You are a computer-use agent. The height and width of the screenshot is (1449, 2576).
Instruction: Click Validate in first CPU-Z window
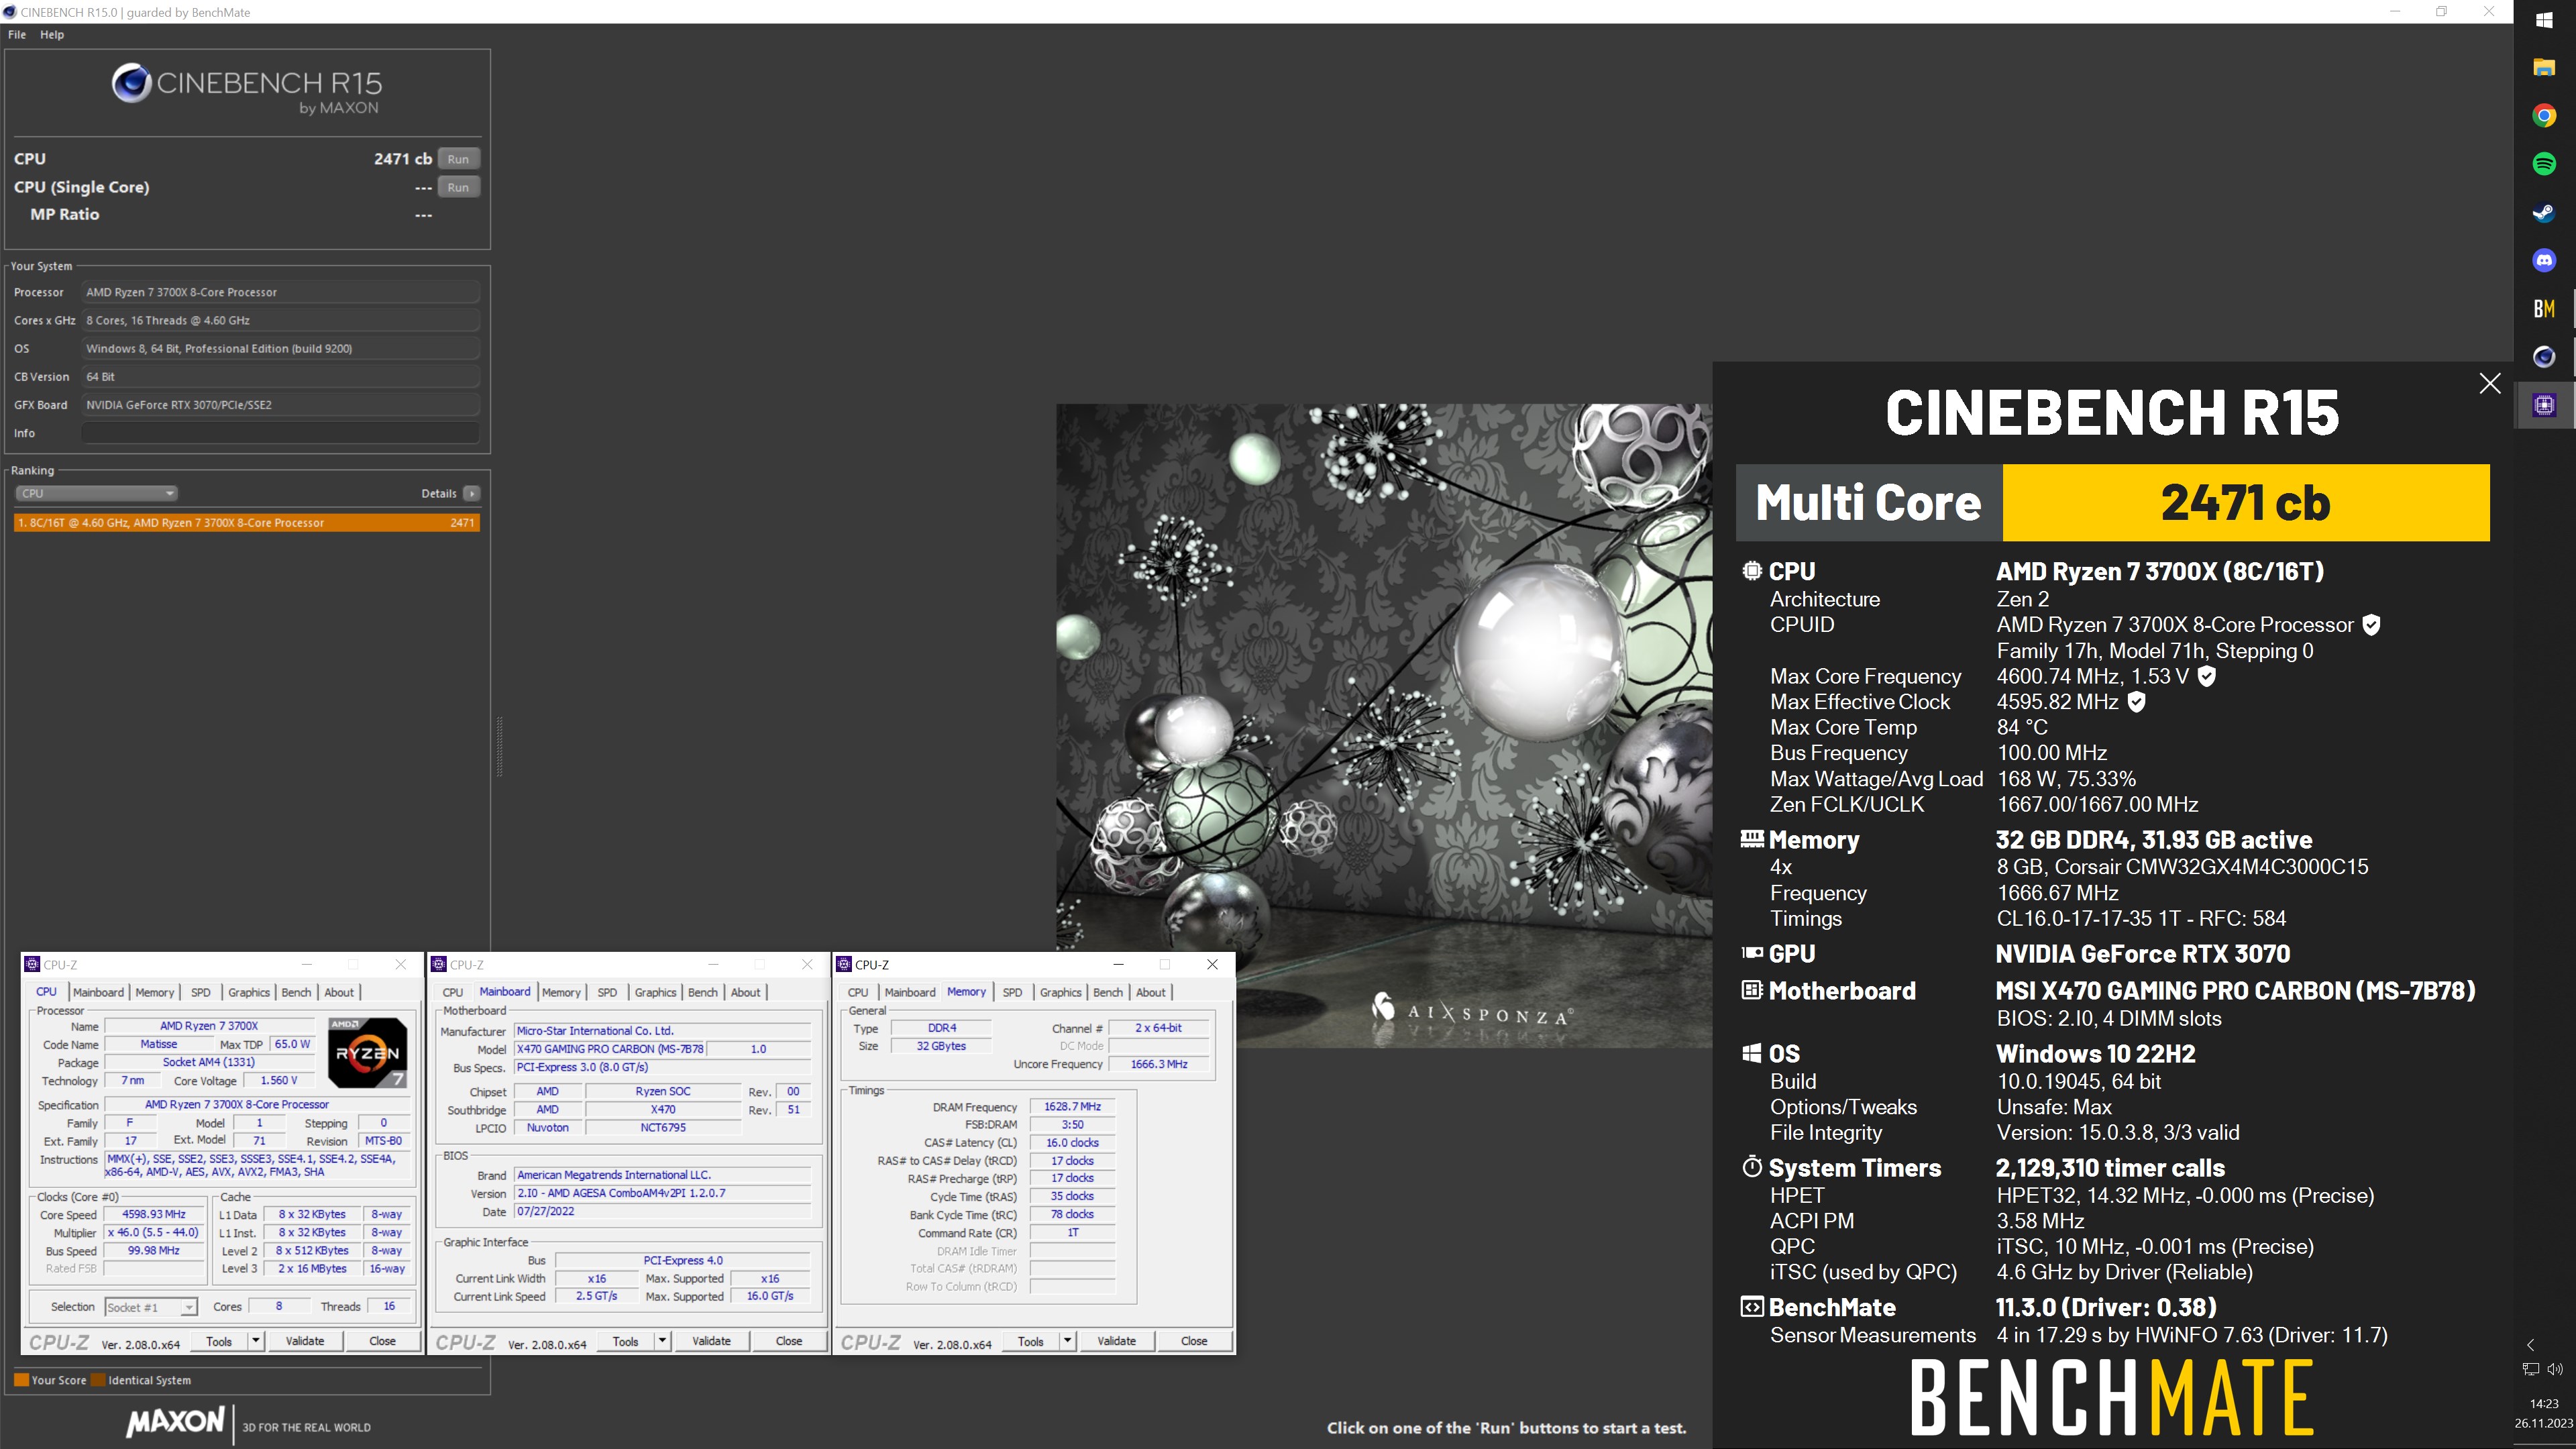[305, 1341]
